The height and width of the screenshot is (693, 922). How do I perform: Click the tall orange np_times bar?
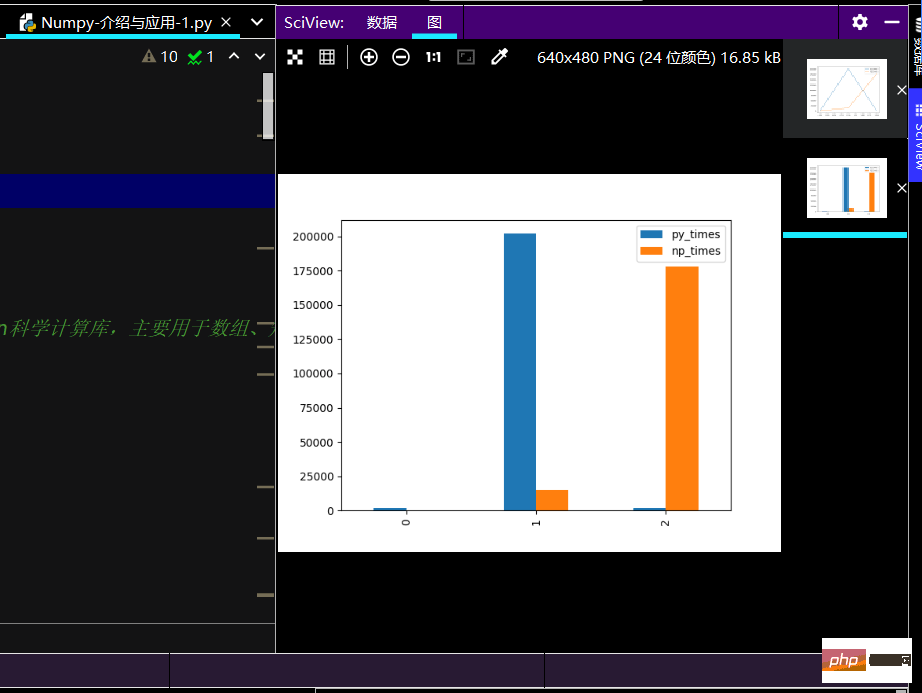point(682,389)
